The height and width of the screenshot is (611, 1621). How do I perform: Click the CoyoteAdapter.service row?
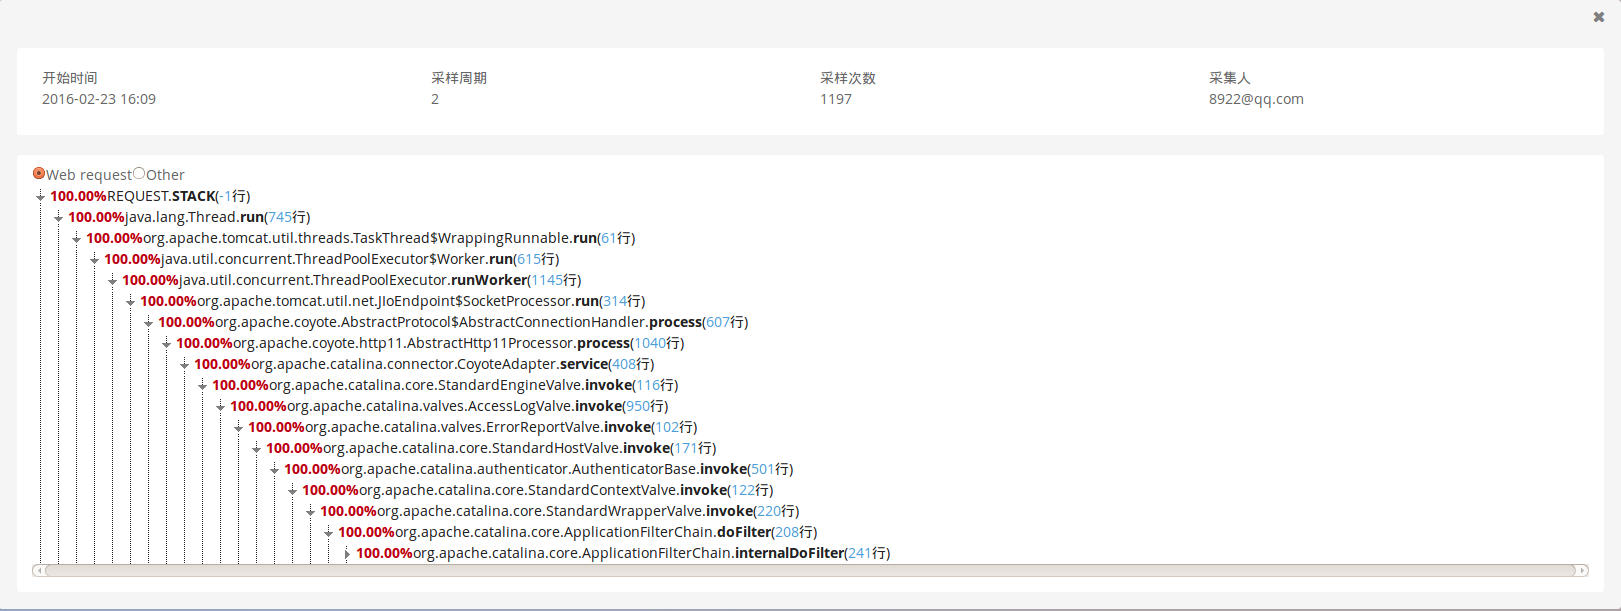424,364
